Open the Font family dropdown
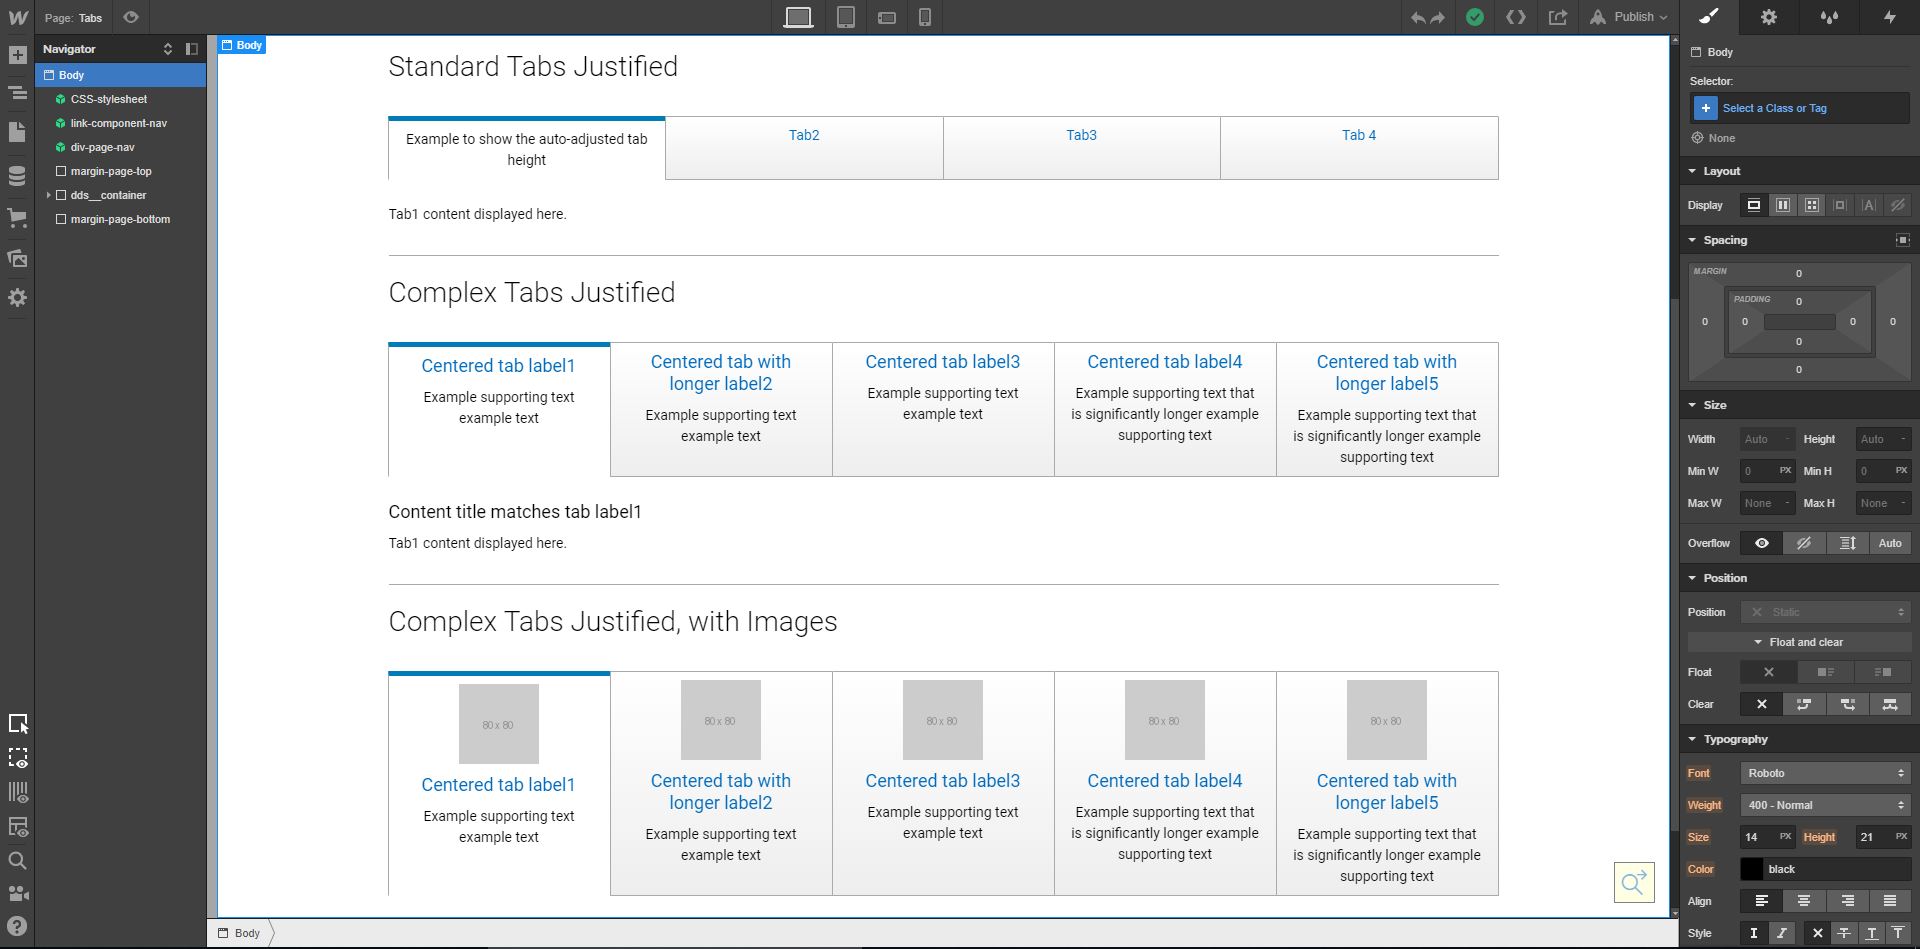The image size is (1920, 949). pos(1825,773)
